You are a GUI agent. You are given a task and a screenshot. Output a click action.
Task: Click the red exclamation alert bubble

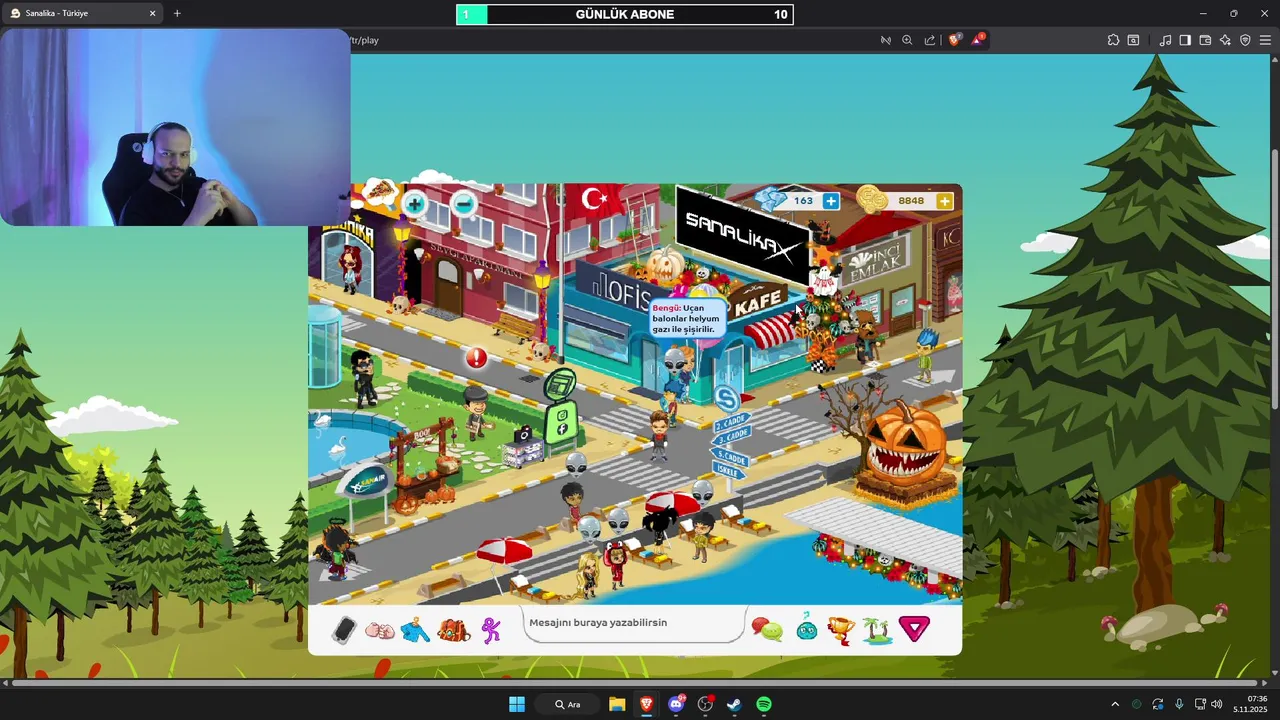[476, 357]
